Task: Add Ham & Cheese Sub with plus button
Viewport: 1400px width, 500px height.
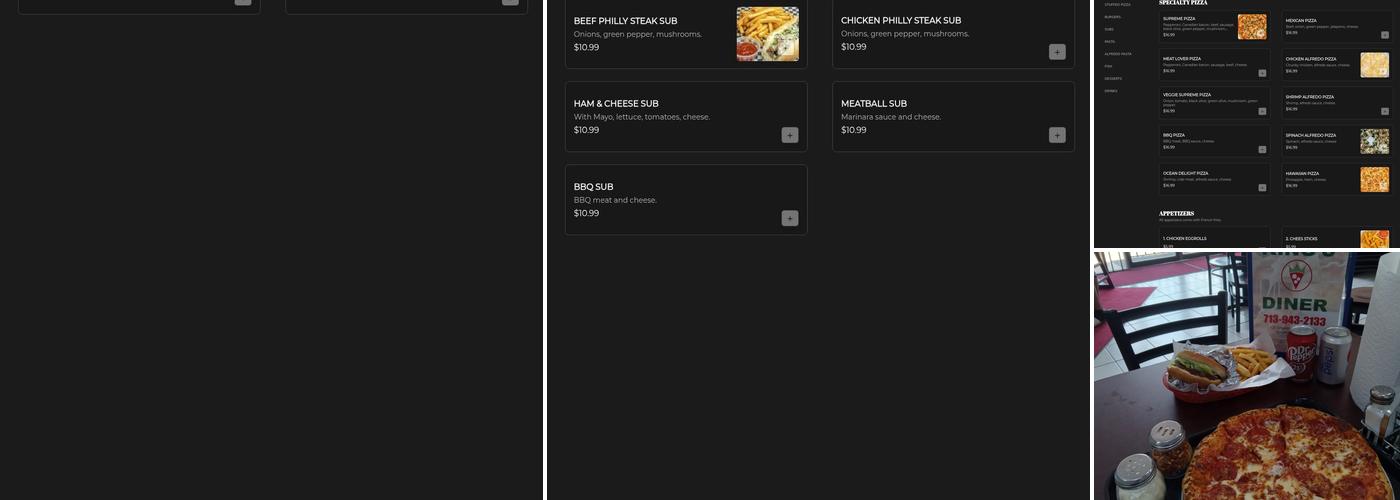Action: 790,135
